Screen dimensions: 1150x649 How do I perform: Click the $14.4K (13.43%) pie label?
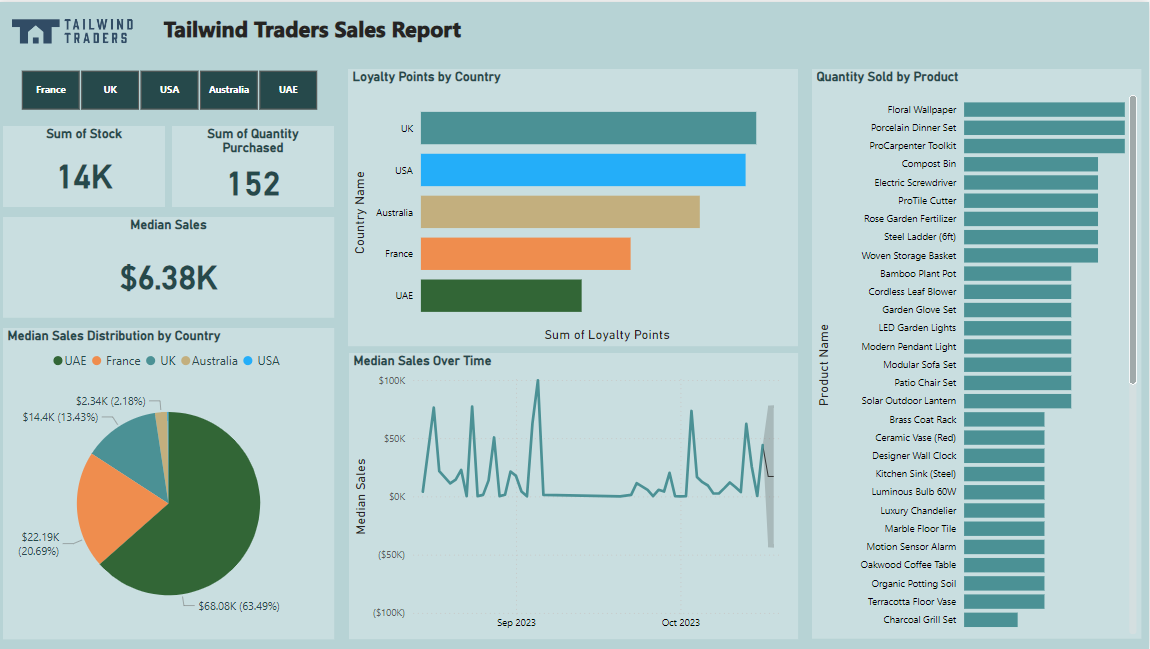[60, 417]
